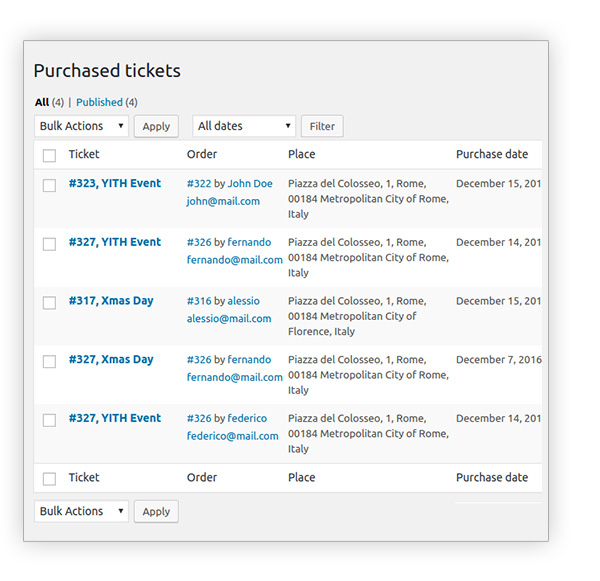Tick the header select-all checkbox
The image size is (600, 581).
(x=49, y=155)
